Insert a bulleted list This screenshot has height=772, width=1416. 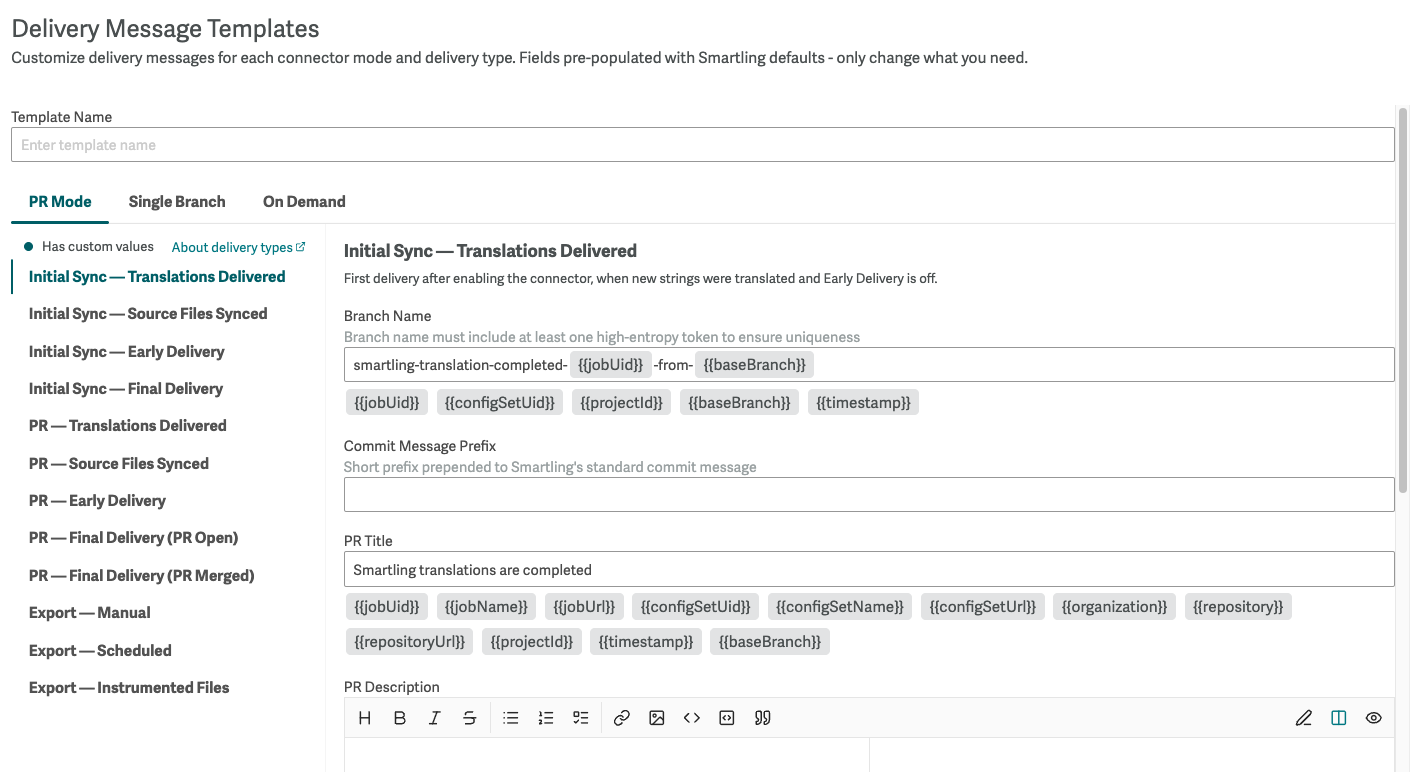(x=511, y=718)
